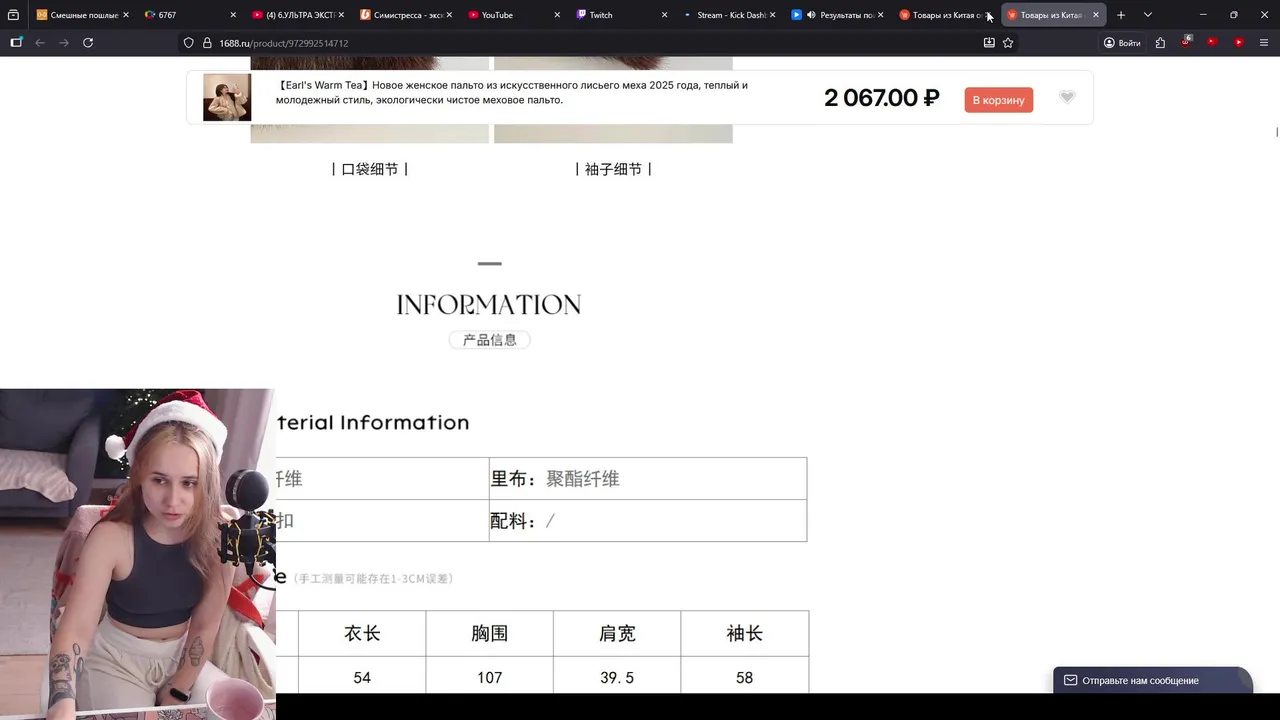
Task: Switch to the (4) 6.УЛЬТРА ЭКСТР tab
Action: pyautogui.click(x=298, y=15)
